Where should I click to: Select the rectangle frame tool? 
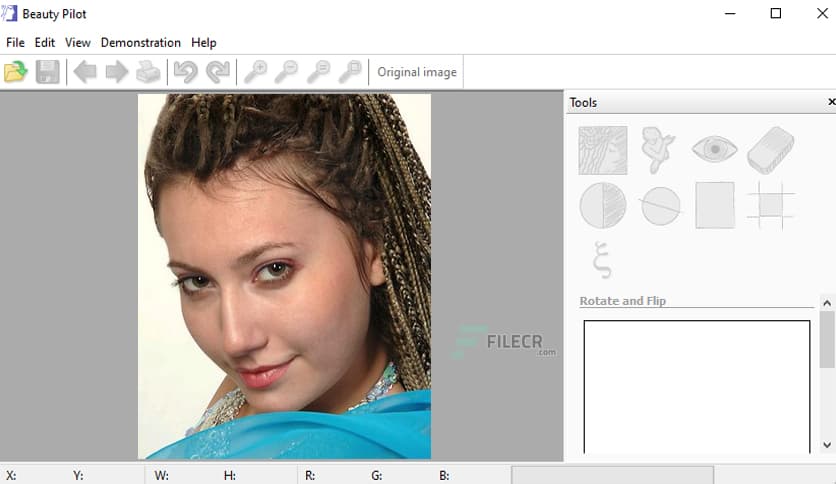715,205
